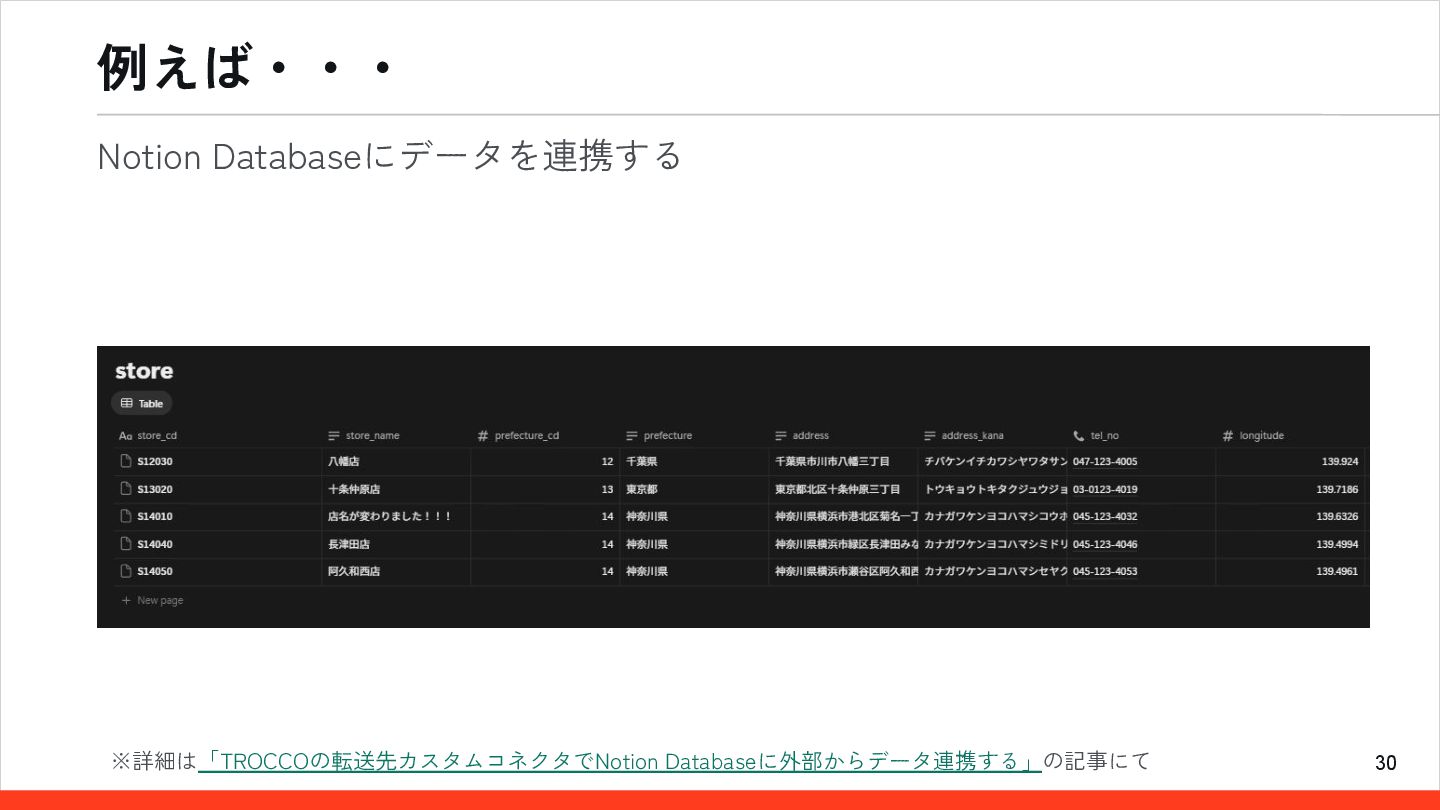Select the 十条仲原店 store name cell
This screenshot has height=810, width=1440.
396,489
